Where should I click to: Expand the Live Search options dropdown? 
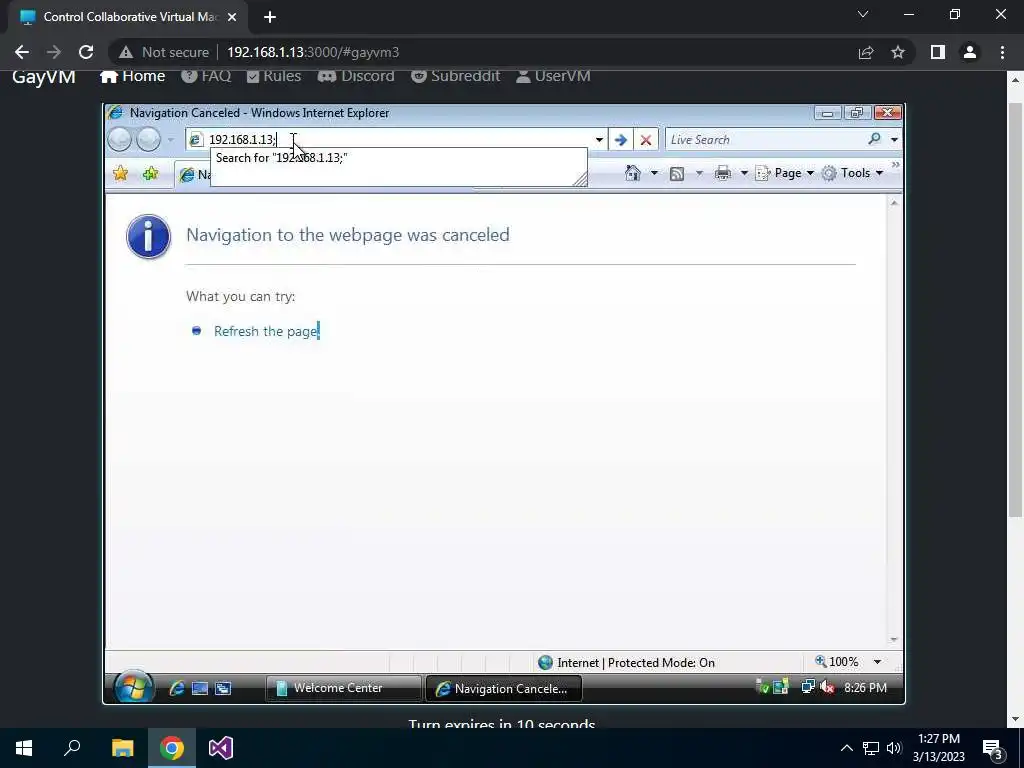point(894,139)
